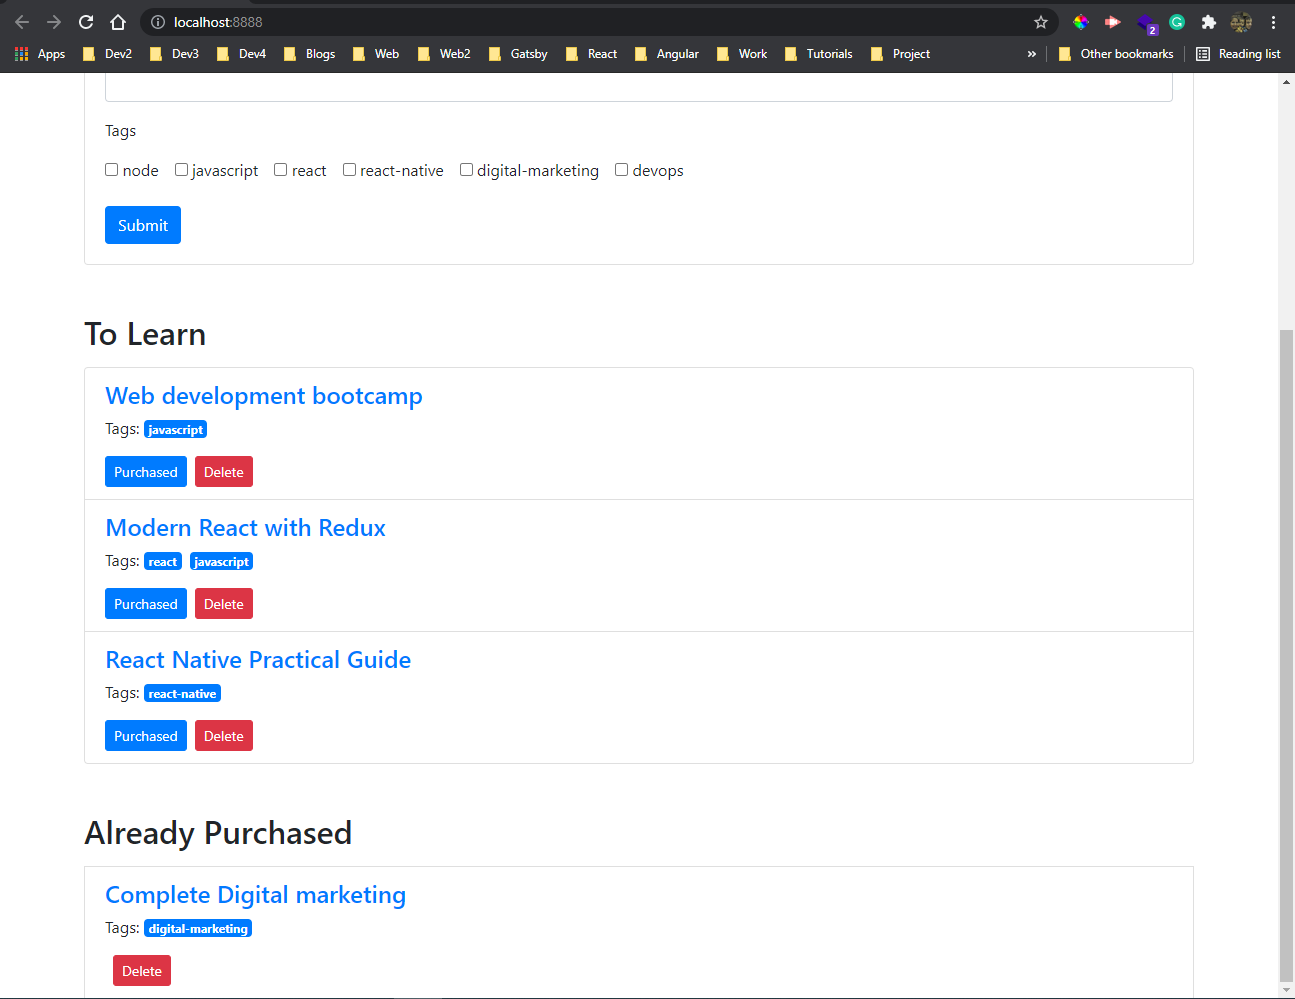Open React Native Practical Guide link
This screenshot has height=999, width=1295.
(258, 660)
